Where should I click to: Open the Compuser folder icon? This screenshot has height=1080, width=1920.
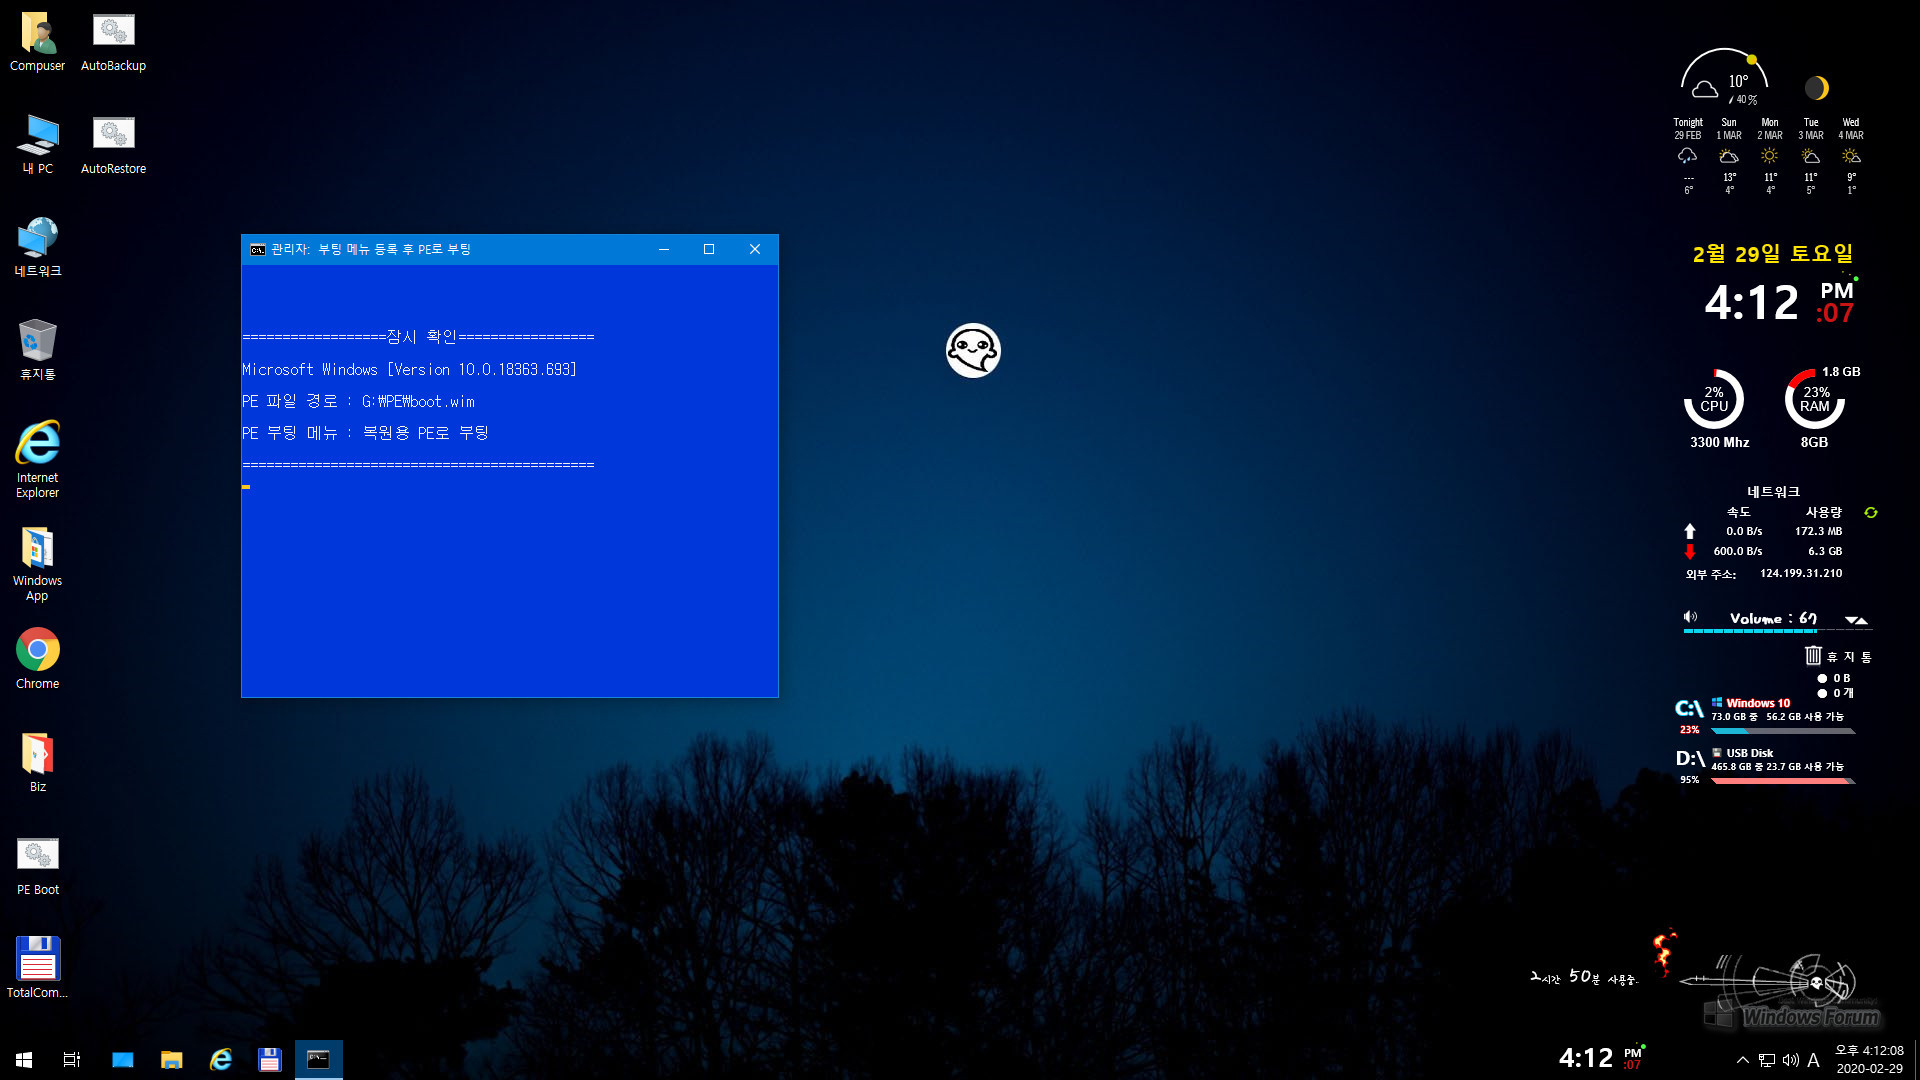(x=38, y=42)
